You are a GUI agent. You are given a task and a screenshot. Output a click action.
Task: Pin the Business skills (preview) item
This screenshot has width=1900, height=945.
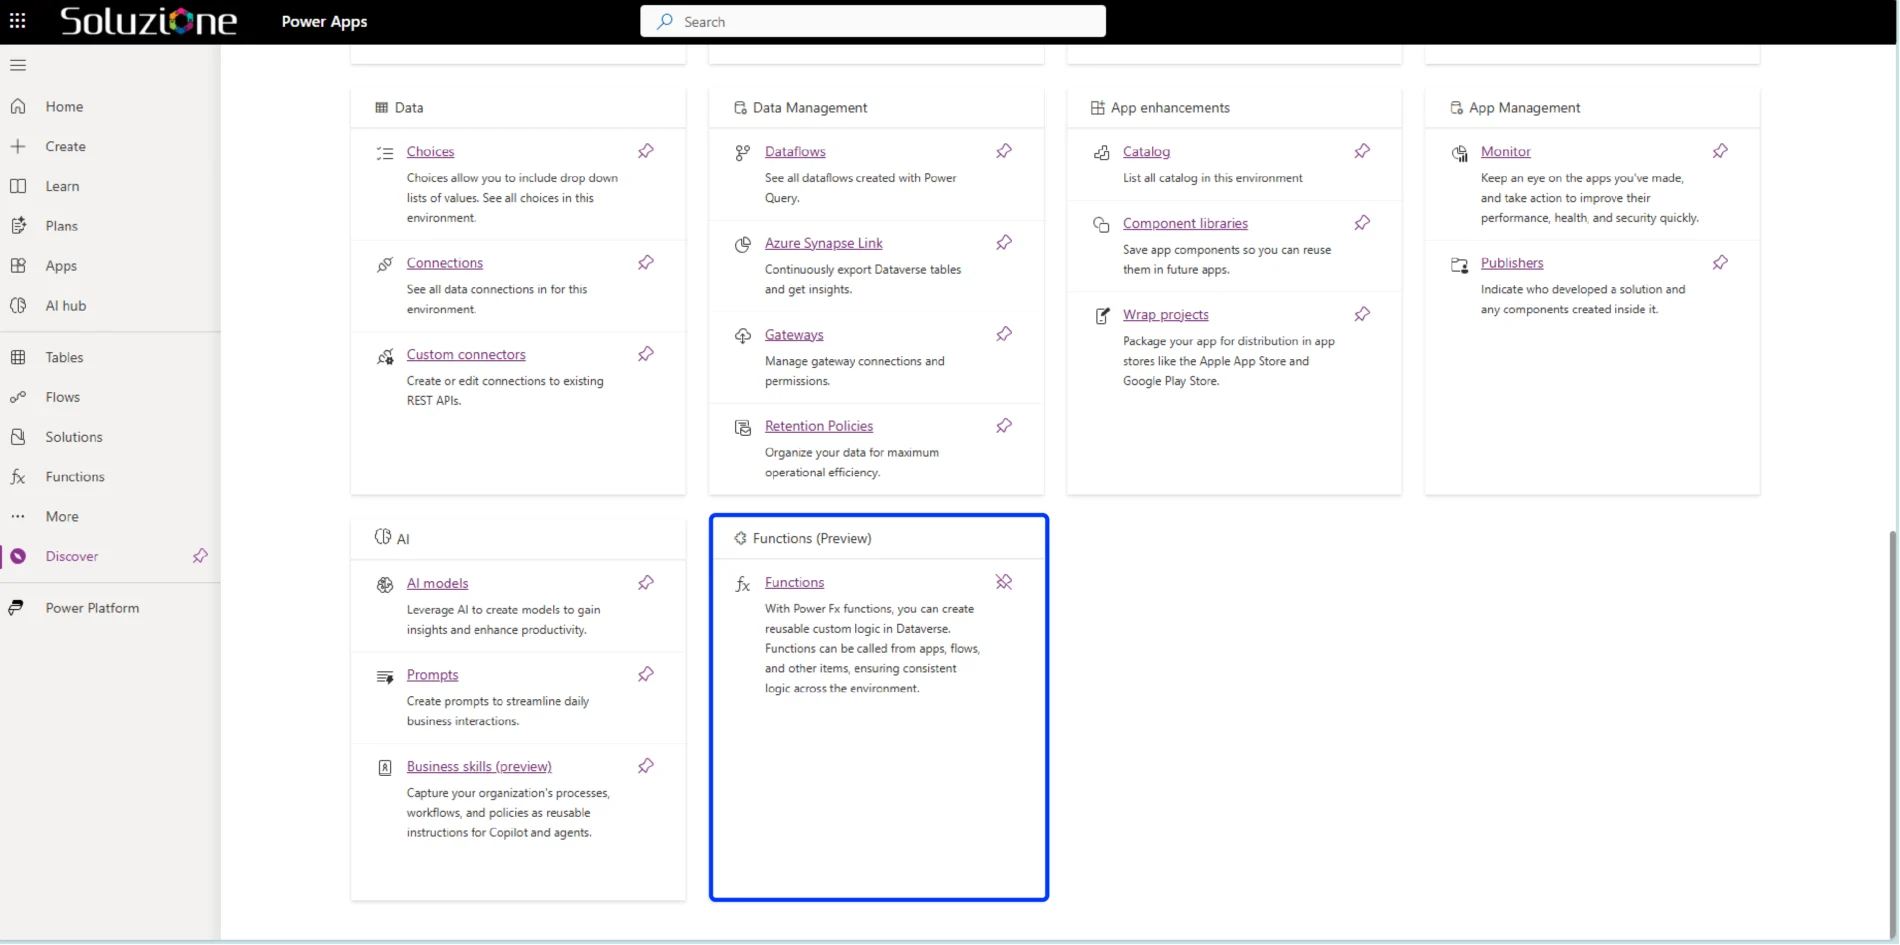646,766
